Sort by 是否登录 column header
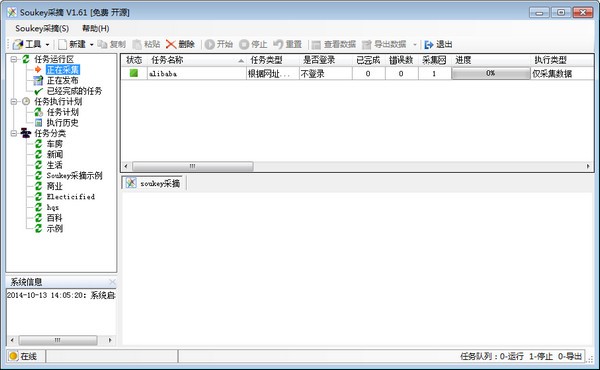 point(326,60)
